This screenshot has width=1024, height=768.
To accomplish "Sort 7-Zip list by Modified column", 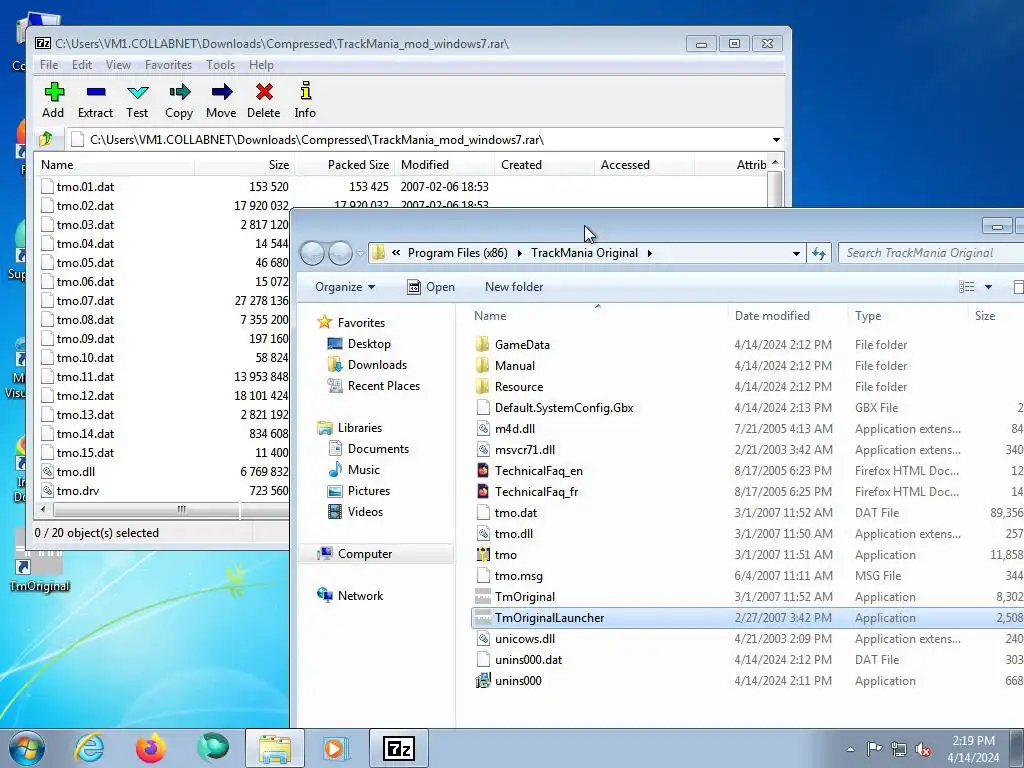I will 444,165.
